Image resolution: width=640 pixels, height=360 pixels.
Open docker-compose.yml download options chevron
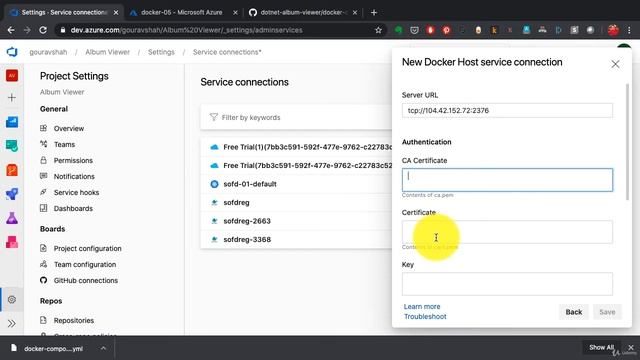click(103, 348)
